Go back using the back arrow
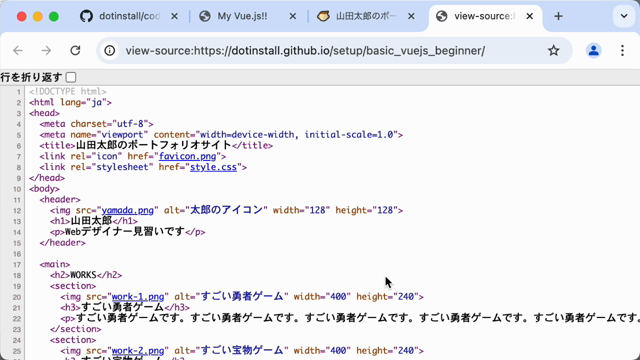 [18, 51]
